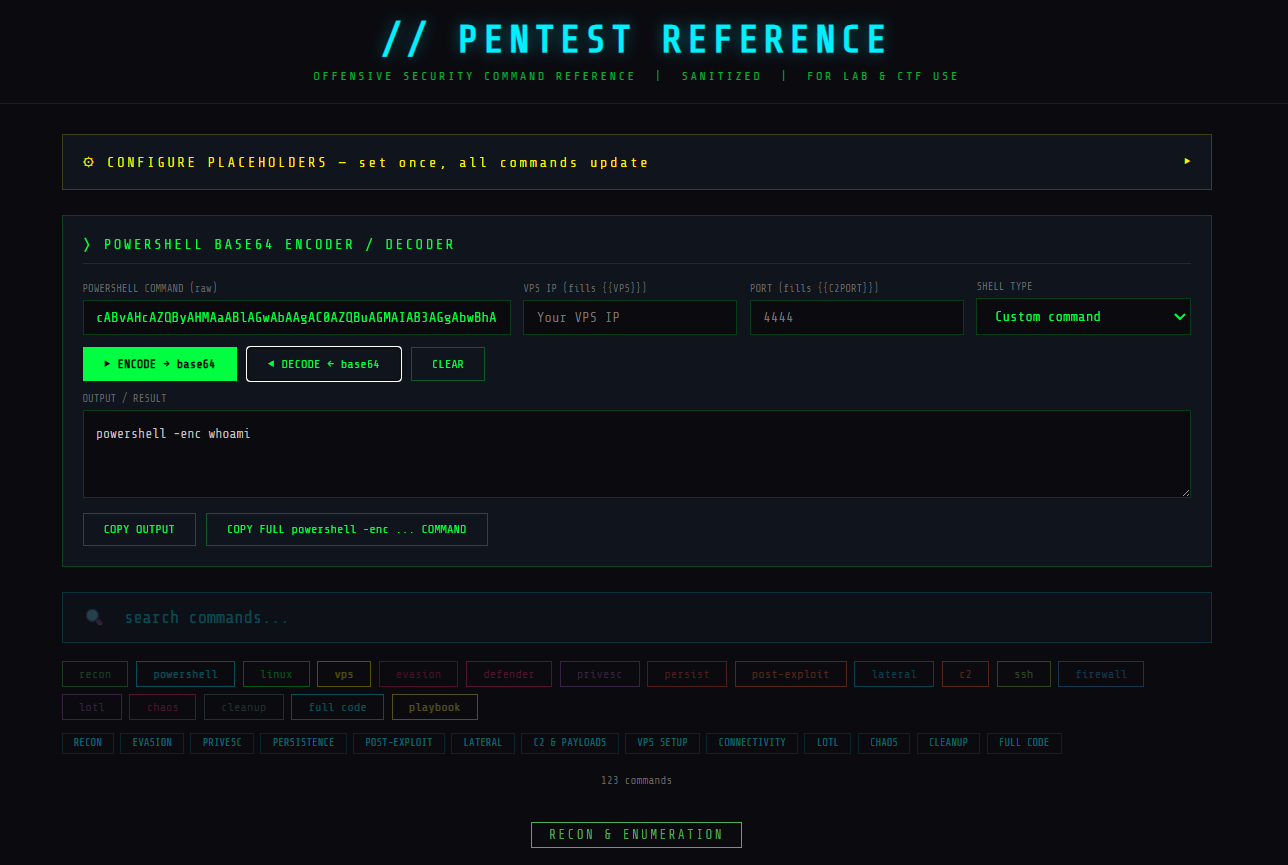The width and height of the screenshot is (1288, 865).
Task: Focus the search commands box
Action: 637,617
